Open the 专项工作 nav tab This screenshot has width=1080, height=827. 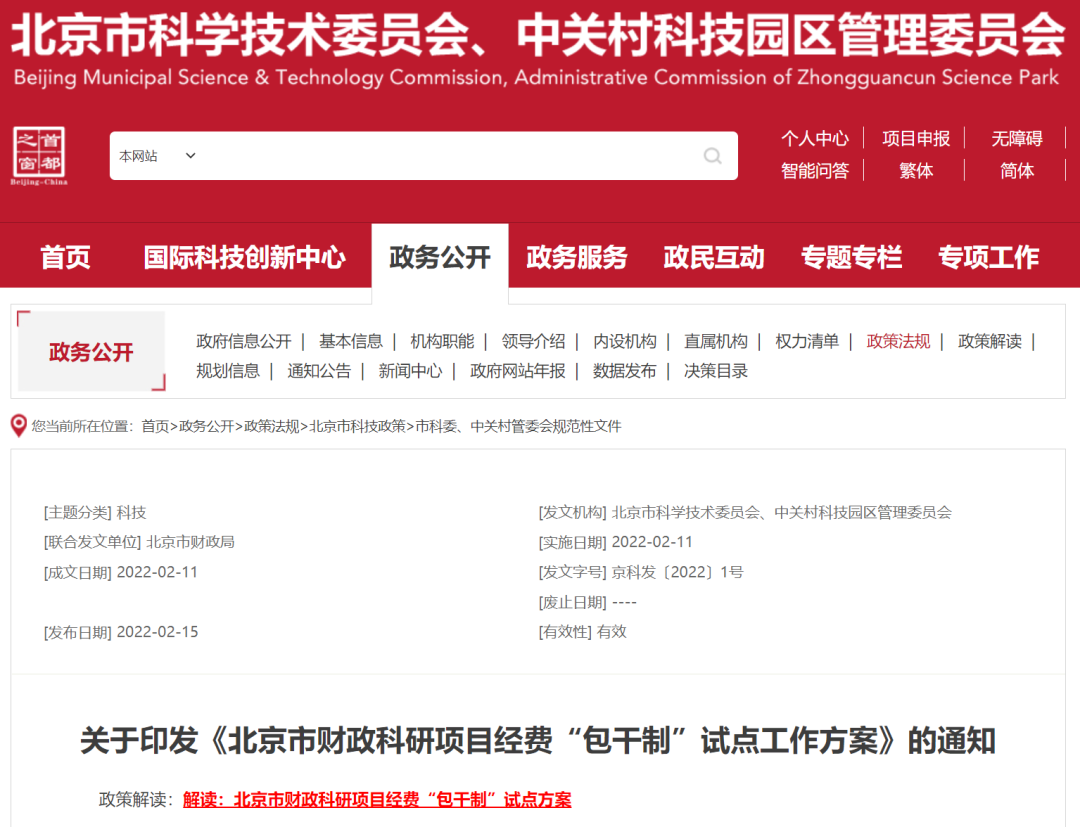click(x=988, y=257)
